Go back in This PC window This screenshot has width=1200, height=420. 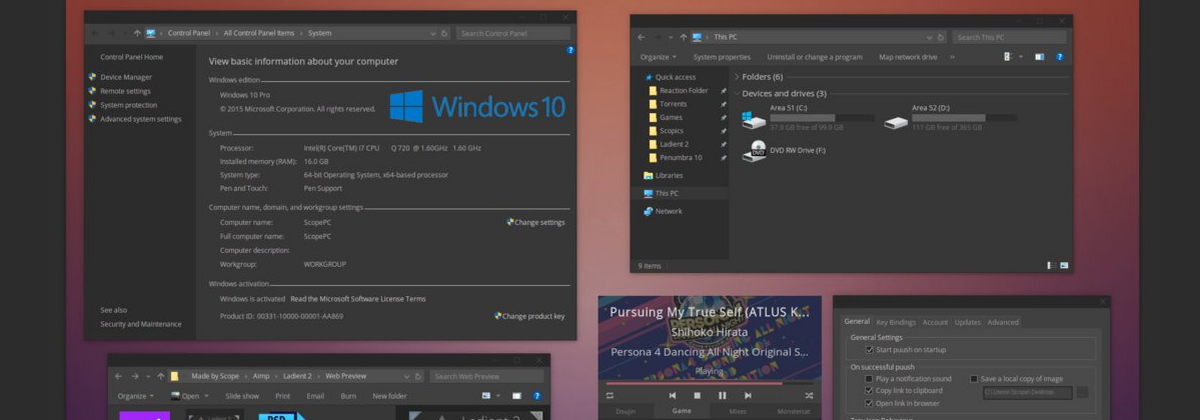pos(642,37)
